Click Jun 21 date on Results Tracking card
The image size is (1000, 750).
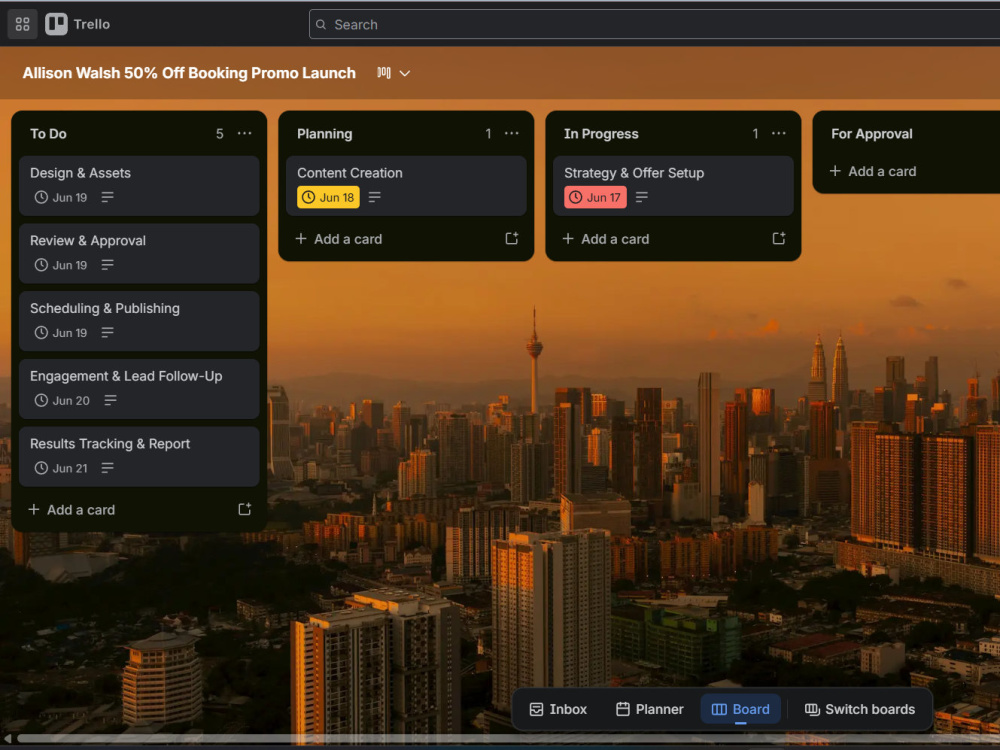click(x=70, y=468)
